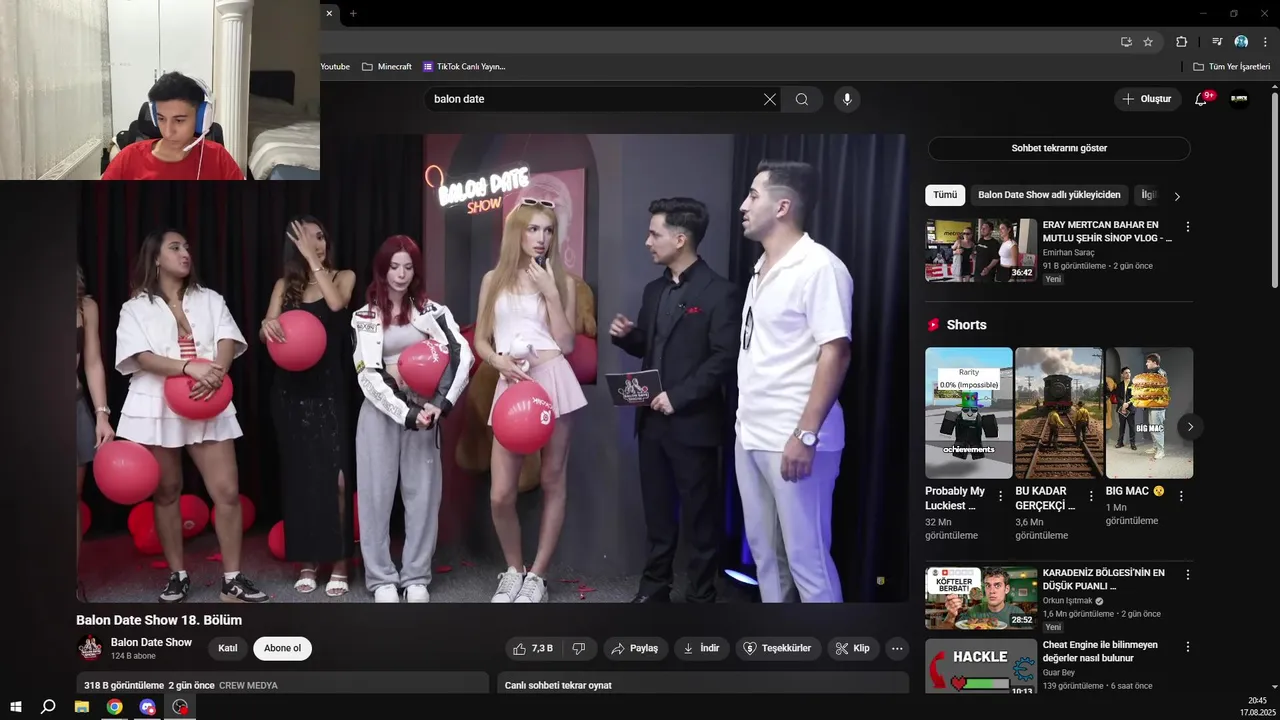Click the Youtube bookmark
The height and width of the screenshot is (720, 1280).
coord(335,67)
